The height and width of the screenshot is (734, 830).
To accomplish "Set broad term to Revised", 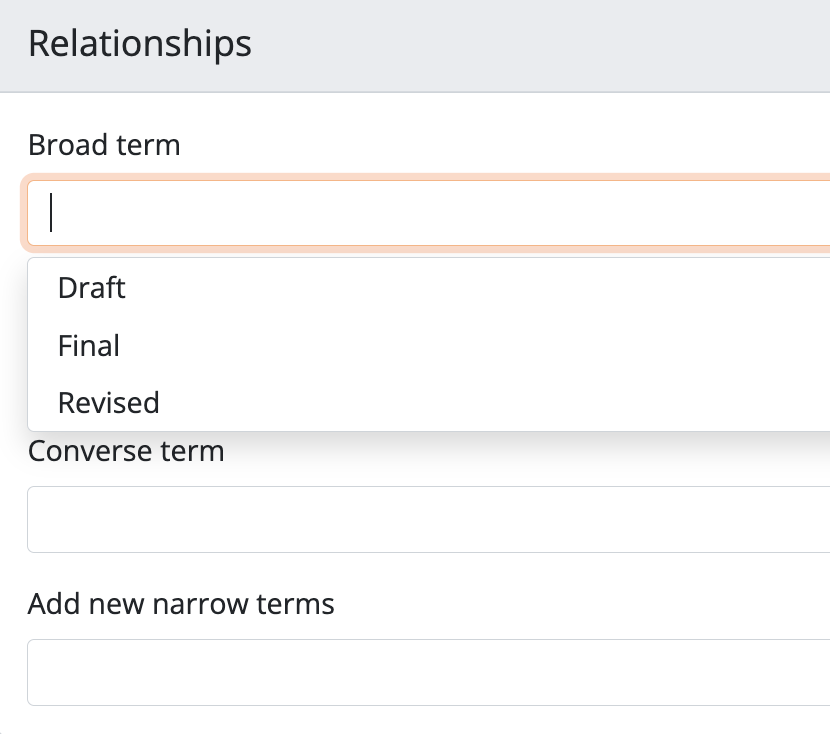I will 109,403.
